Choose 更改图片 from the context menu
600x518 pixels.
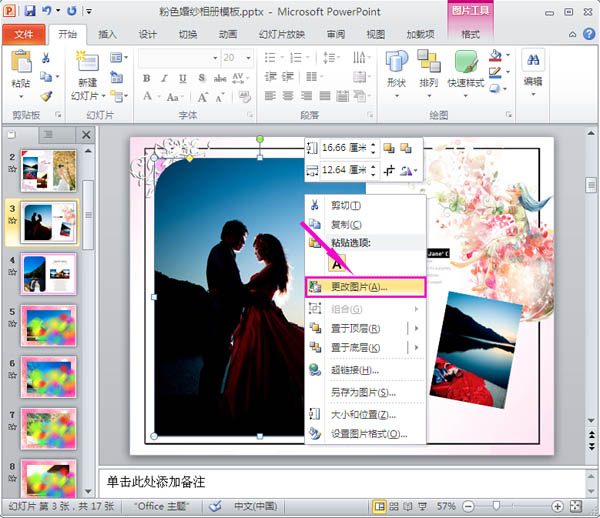pyautogui.click(x=364, y=286)
